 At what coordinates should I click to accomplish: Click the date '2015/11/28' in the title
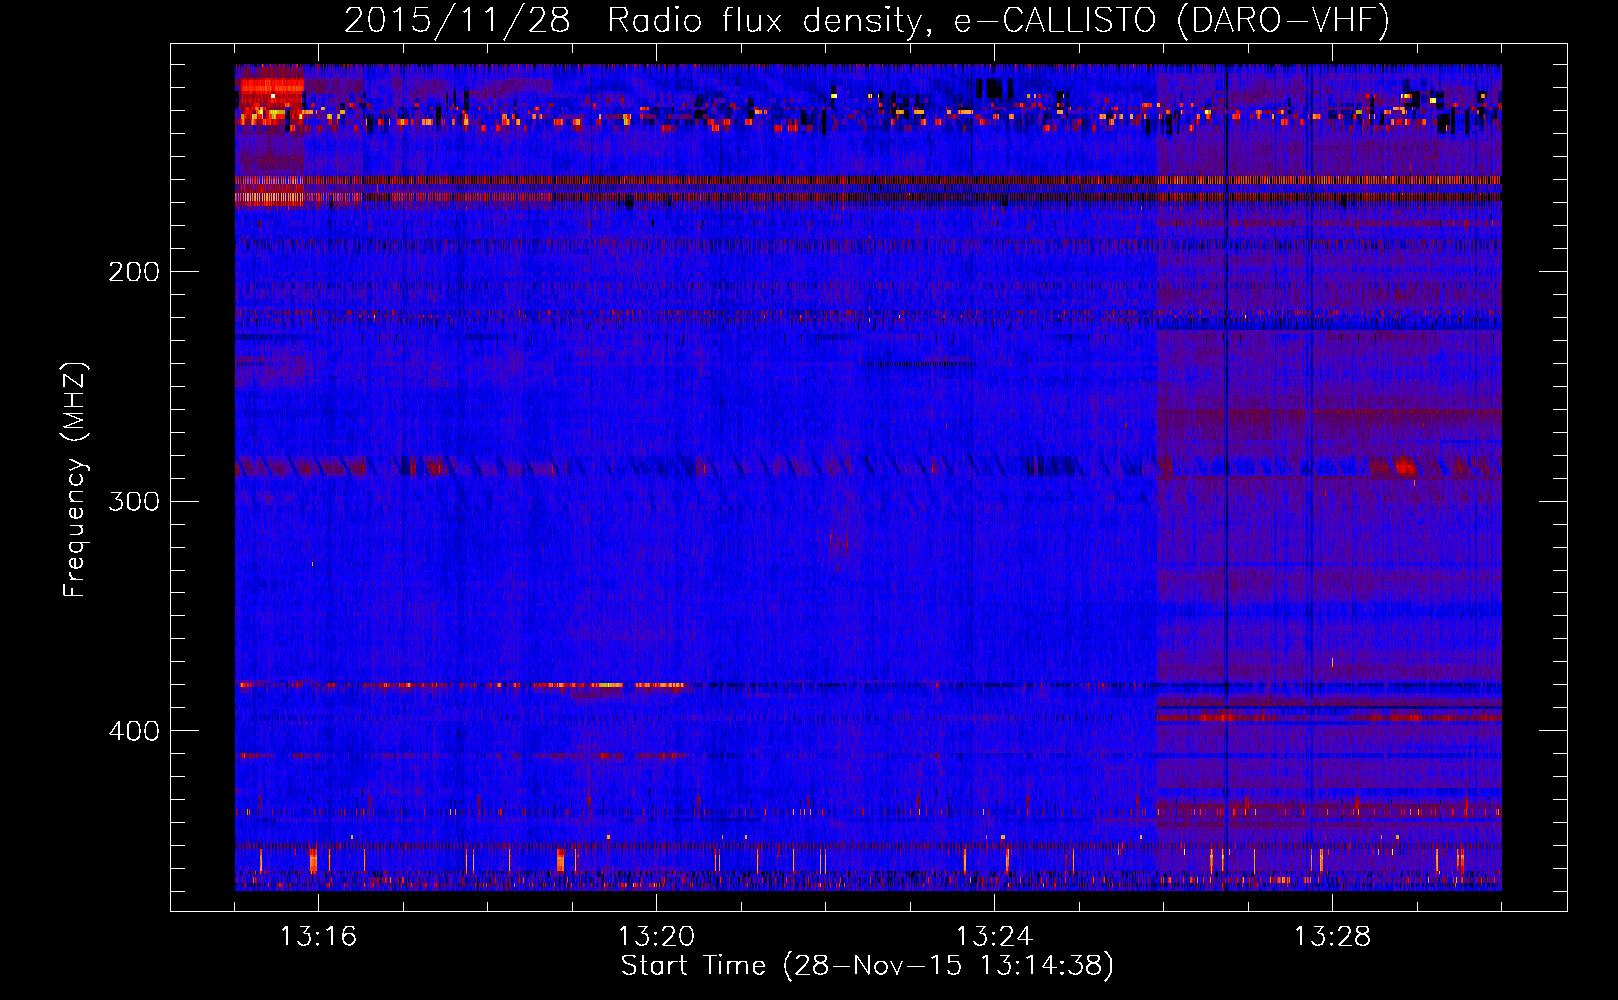pos(457,20)
